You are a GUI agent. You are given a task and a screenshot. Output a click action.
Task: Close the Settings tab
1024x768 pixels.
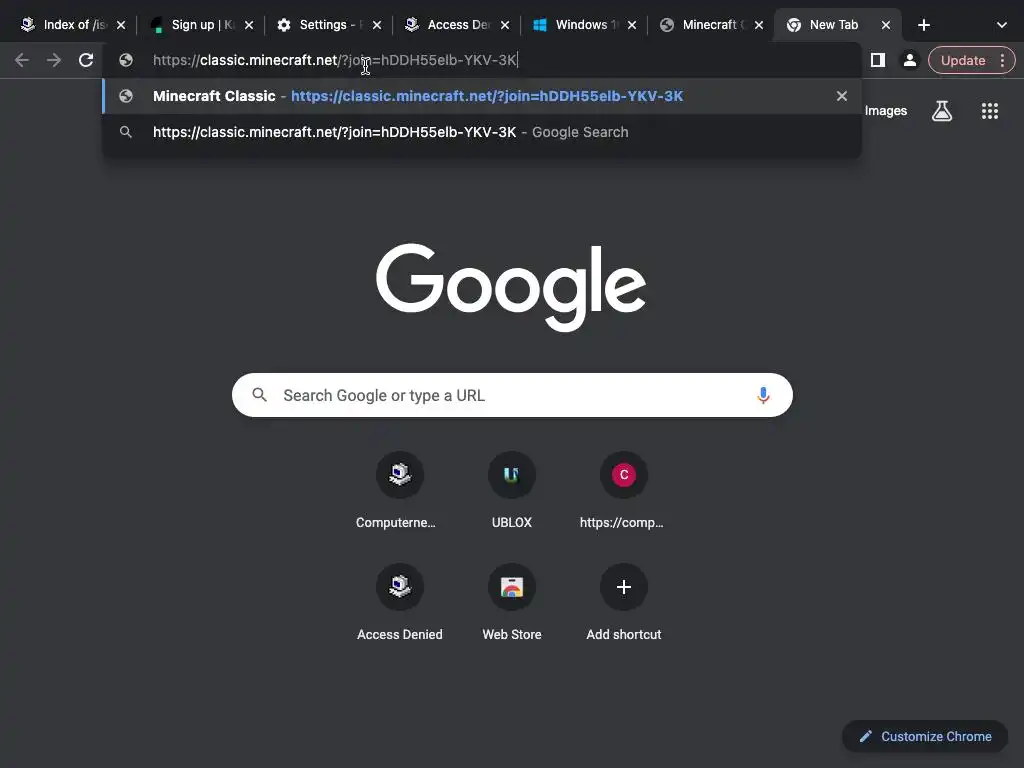[x=377, y=25]
